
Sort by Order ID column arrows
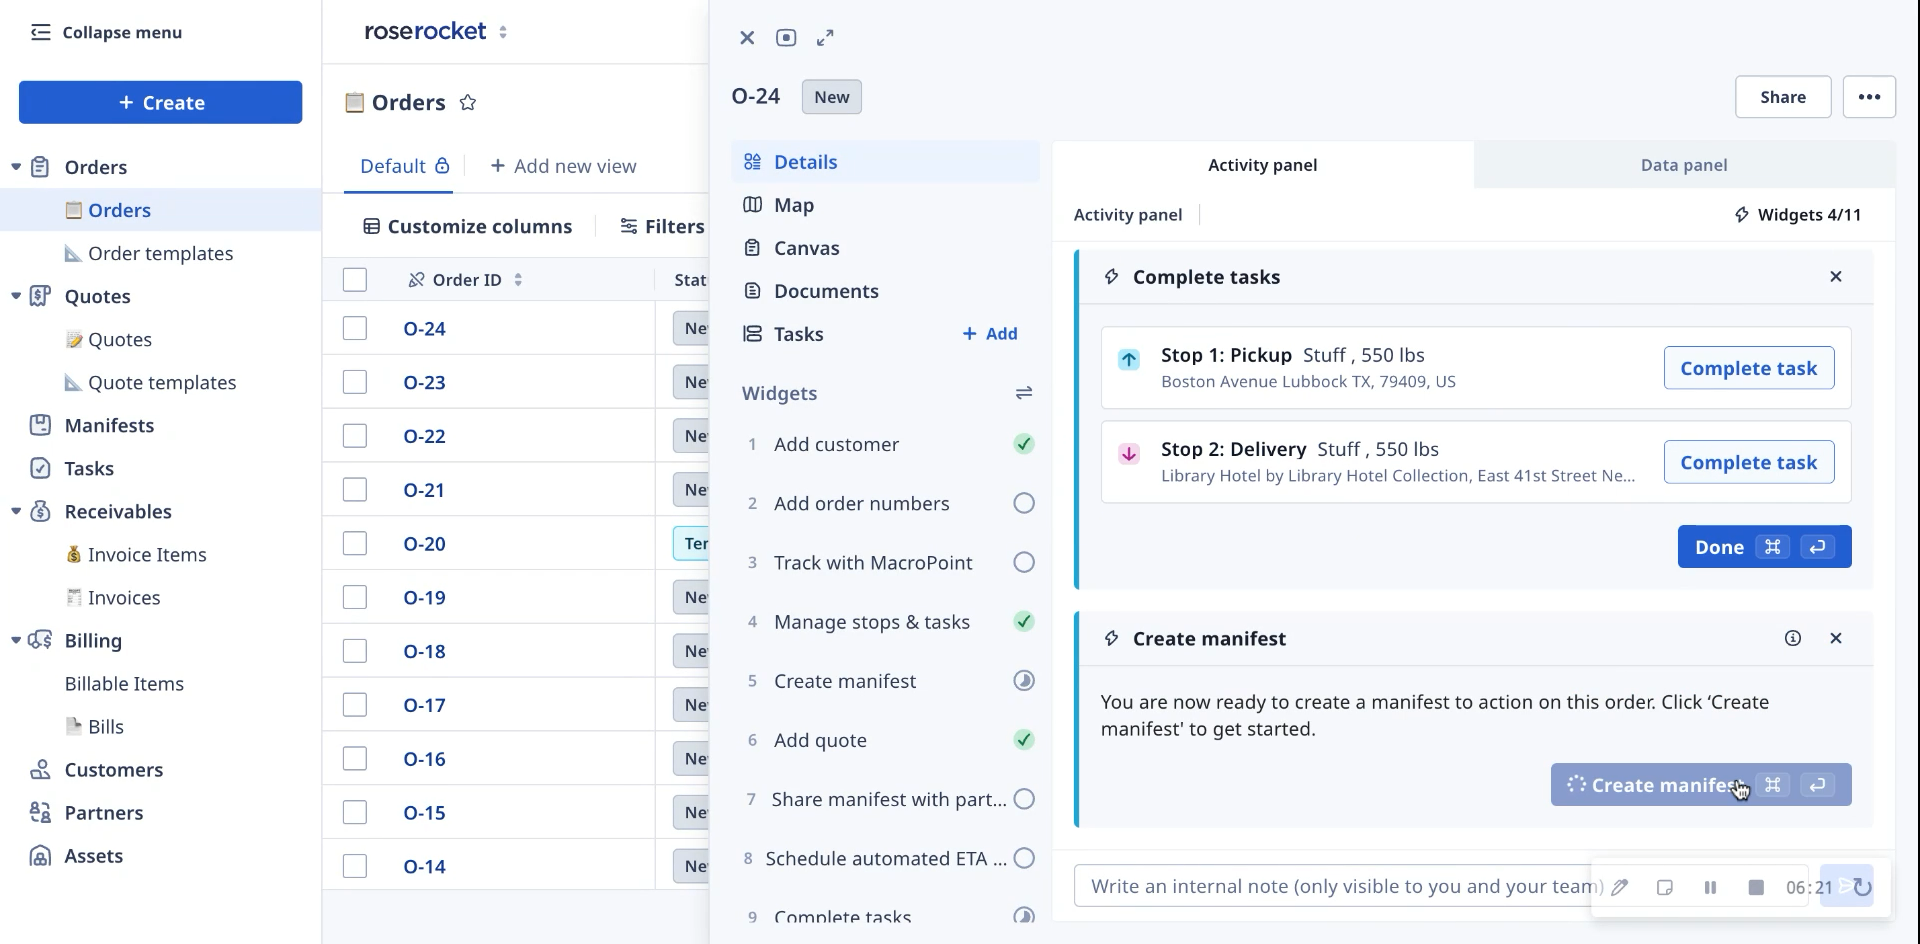point(518,280)
